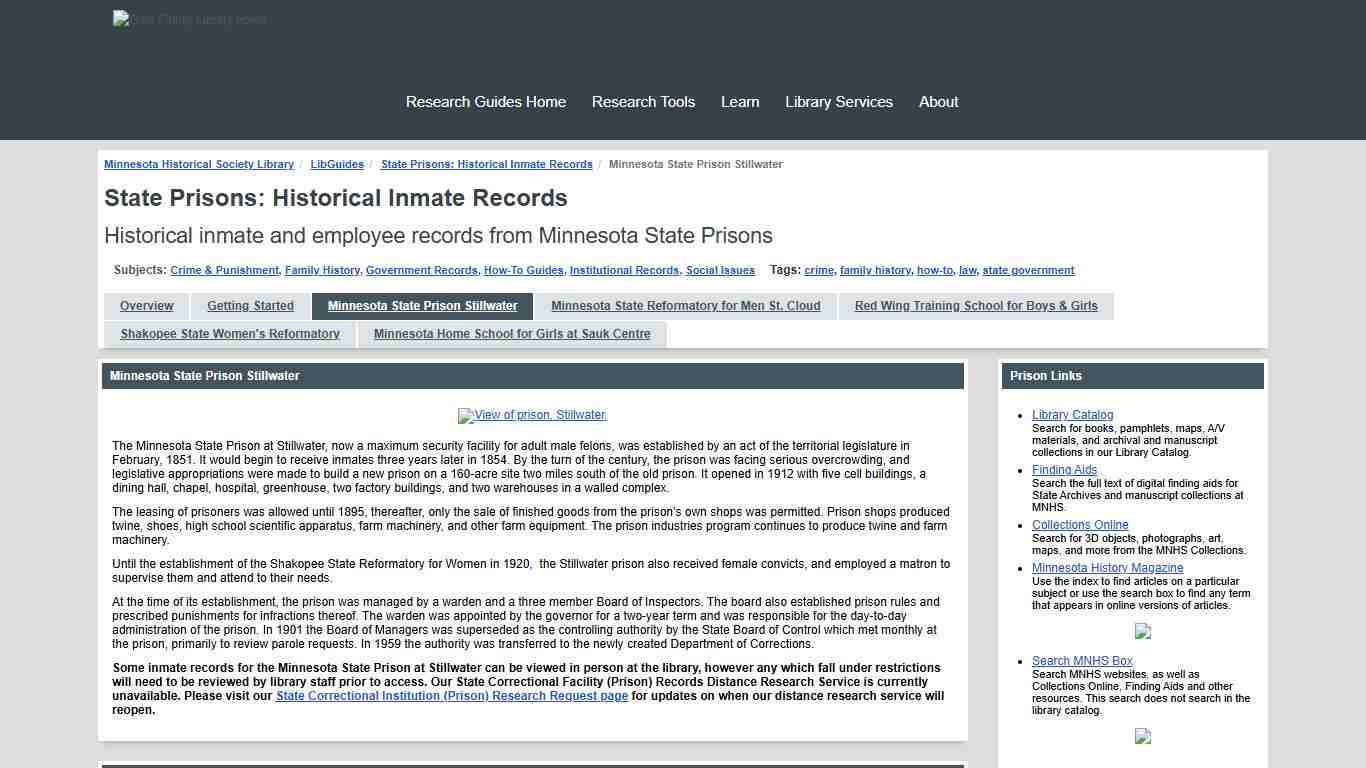This screenshot has height=768, width=1366.
Task: Click the "crime" tag link
Action: click(x=819, y=270)
